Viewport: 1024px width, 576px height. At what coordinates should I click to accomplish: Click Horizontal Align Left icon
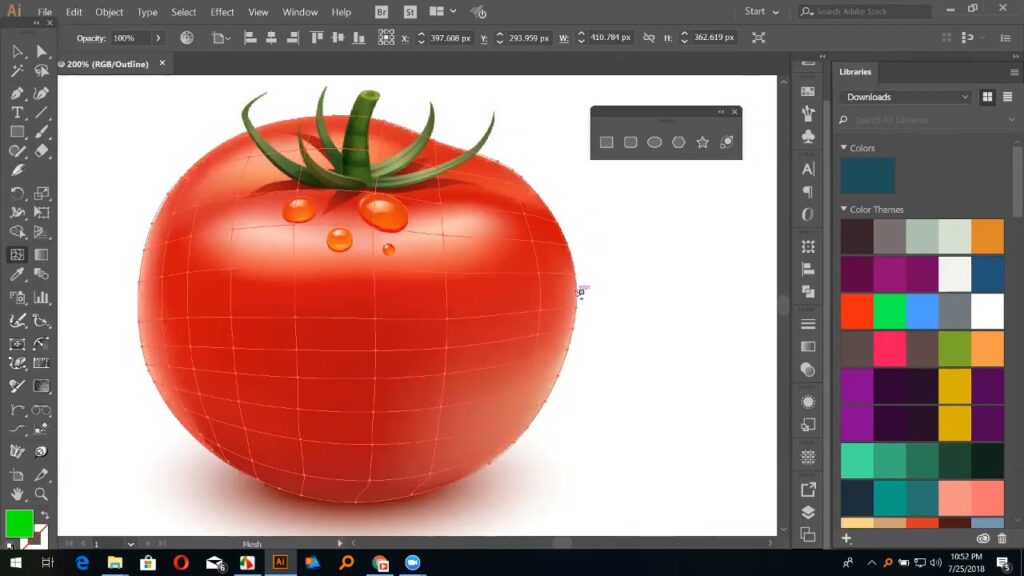click(x=249, y=38)
